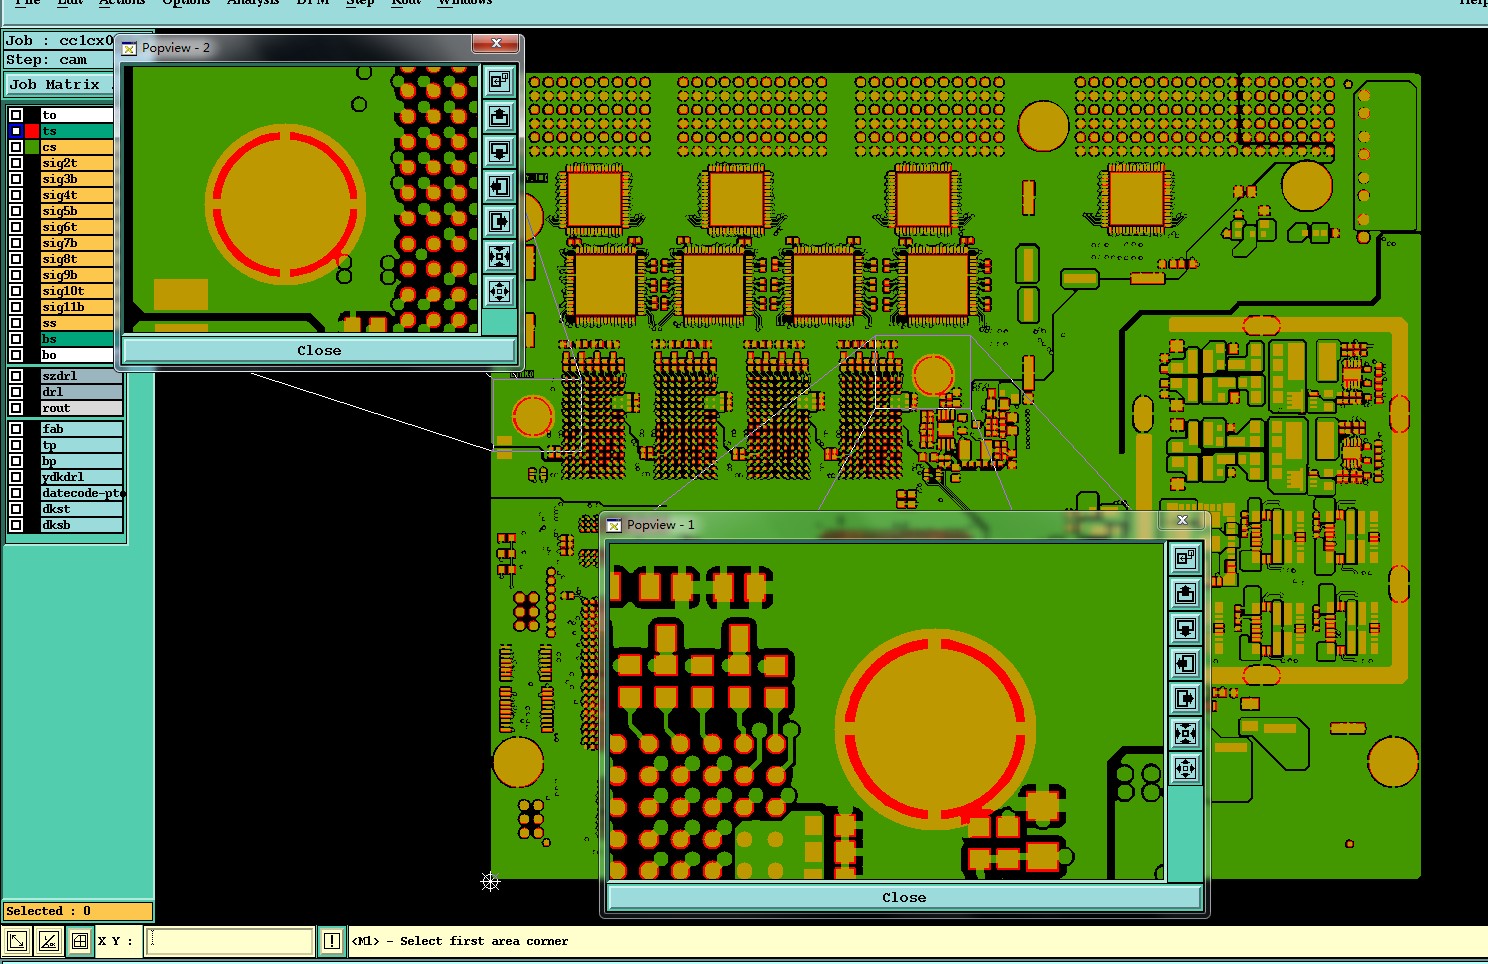Click the top icon in Popview - 1 toolbar
This screenshot has width=1488, height=964.
pos(1185,558)
